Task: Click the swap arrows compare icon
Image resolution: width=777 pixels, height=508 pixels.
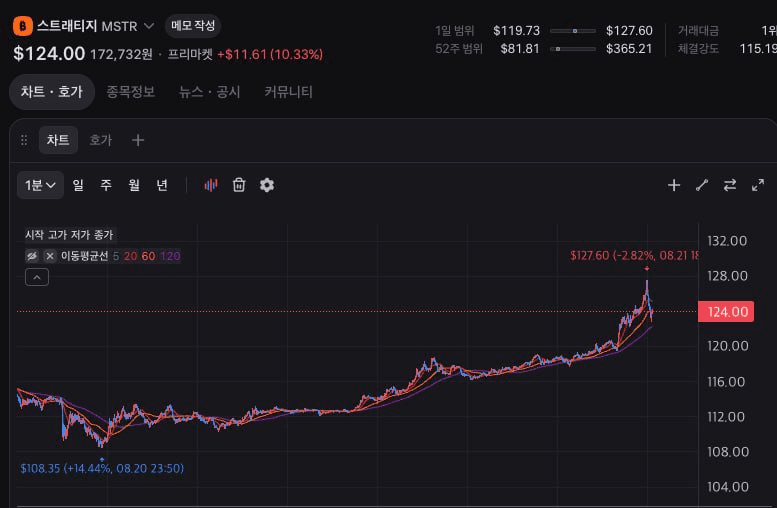Action: point(730,185)
